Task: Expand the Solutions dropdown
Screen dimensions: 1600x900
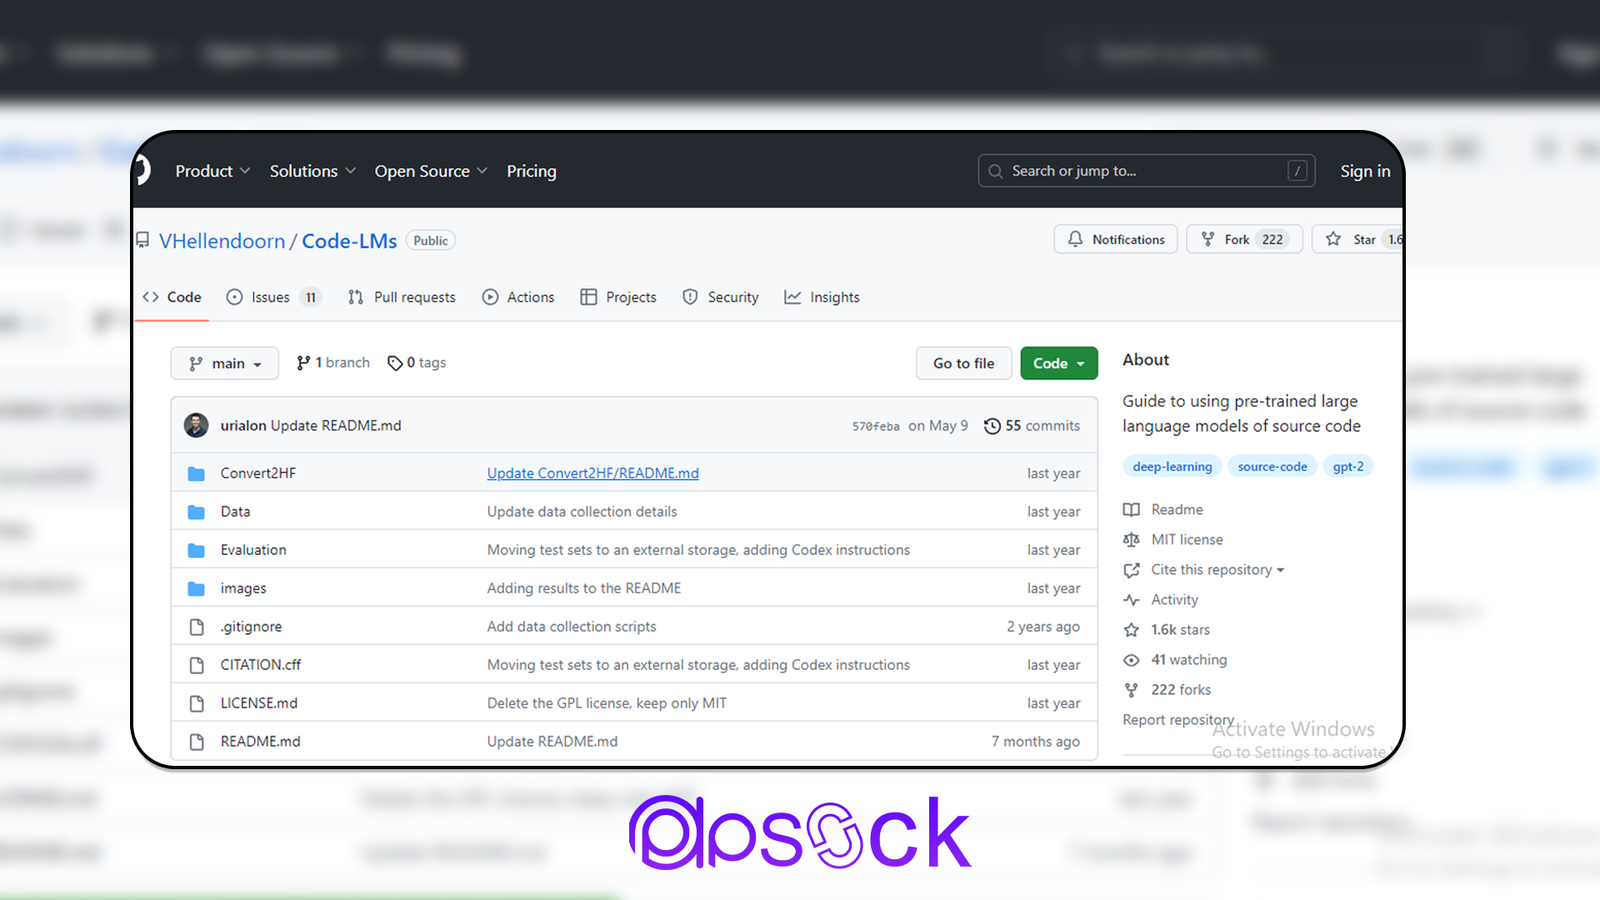Action: tap(312, 171)
